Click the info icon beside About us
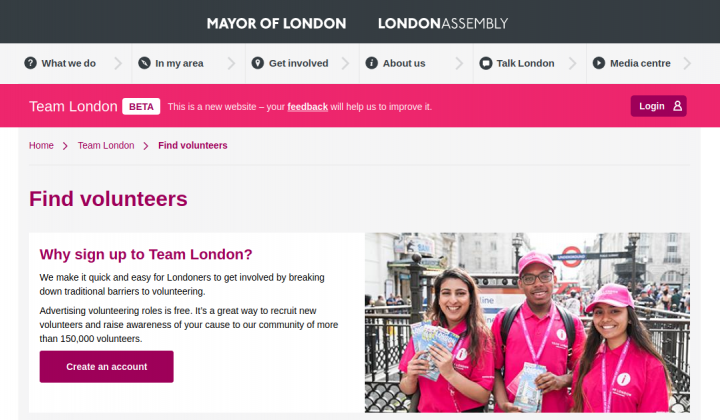 371,63
